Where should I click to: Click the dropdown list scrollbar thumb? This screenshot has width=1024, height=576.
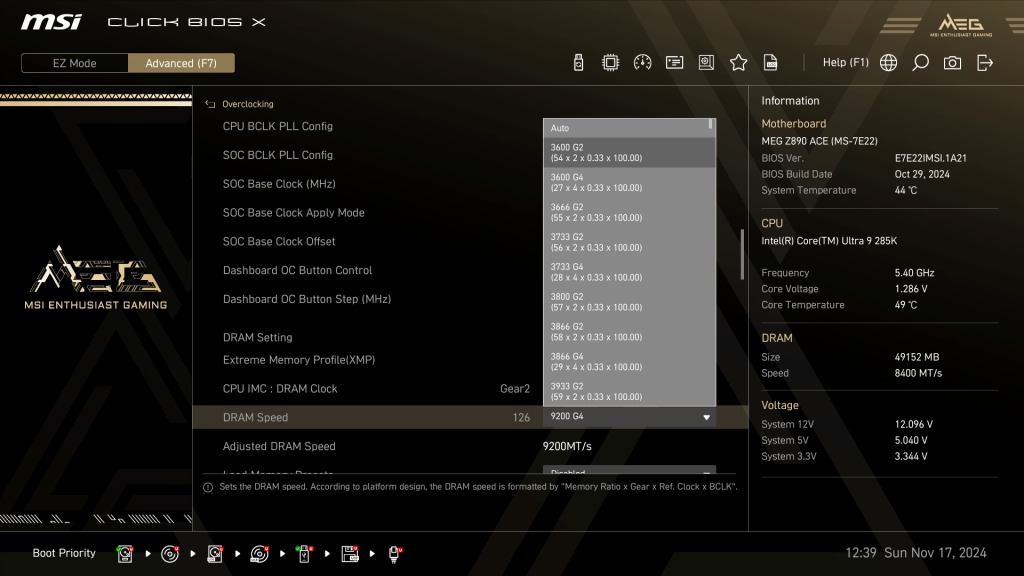(x=711, y=123)
